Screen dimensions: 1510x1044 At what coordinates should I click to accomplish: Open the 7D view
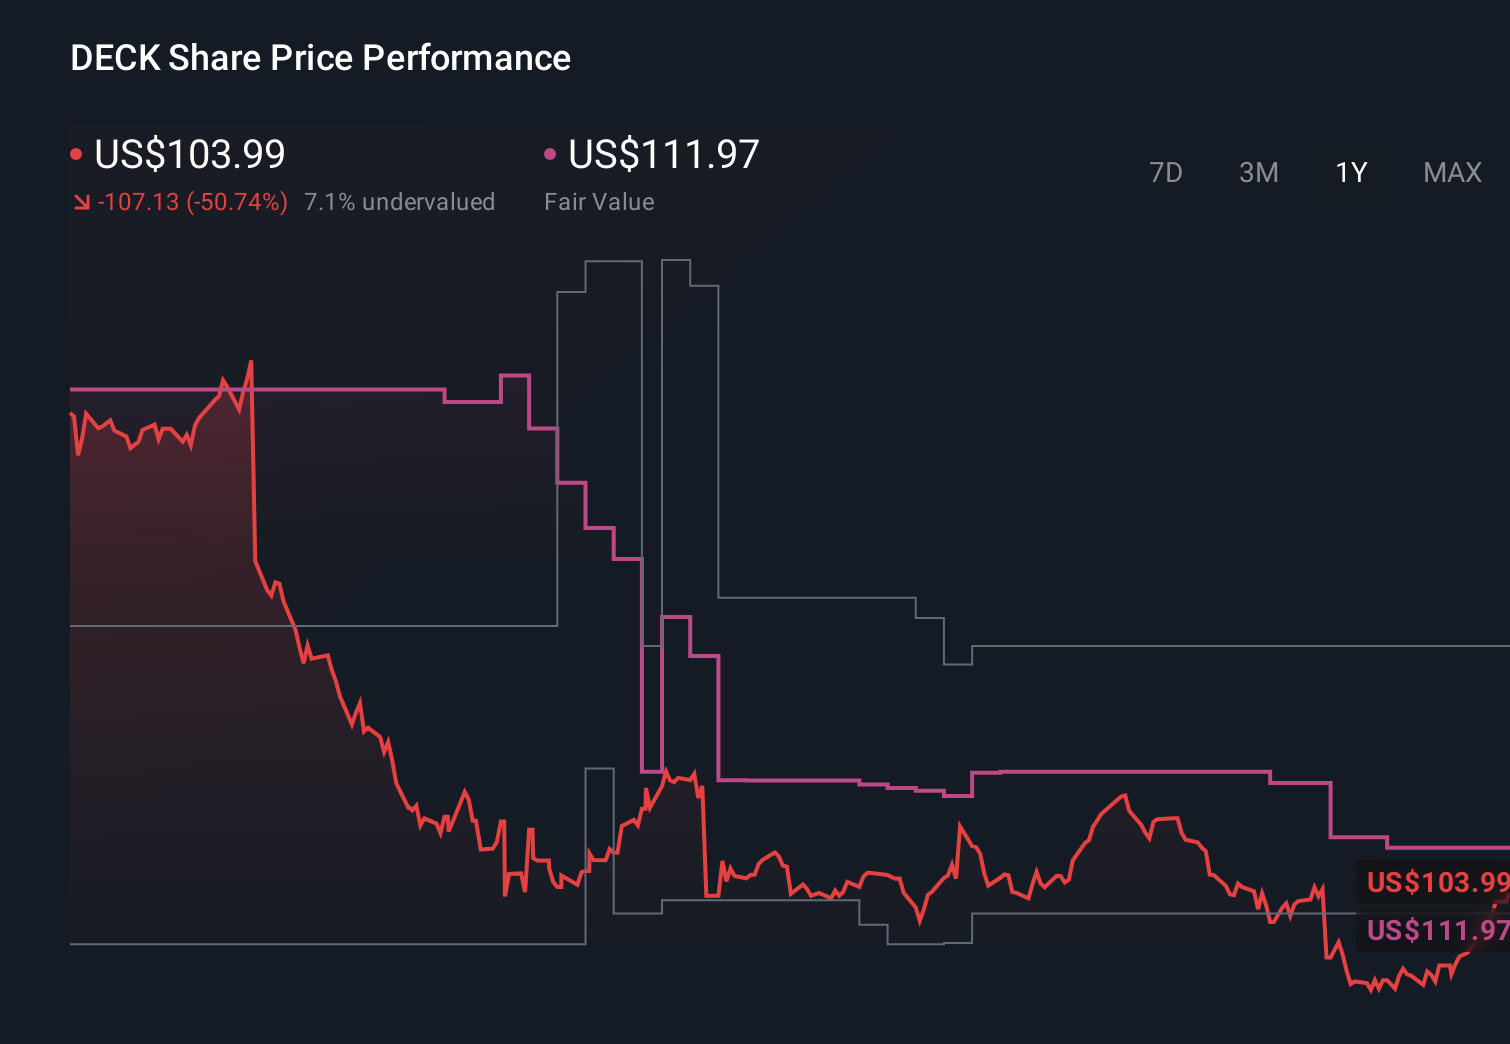pyautogui.click(x=1166, y=172)
